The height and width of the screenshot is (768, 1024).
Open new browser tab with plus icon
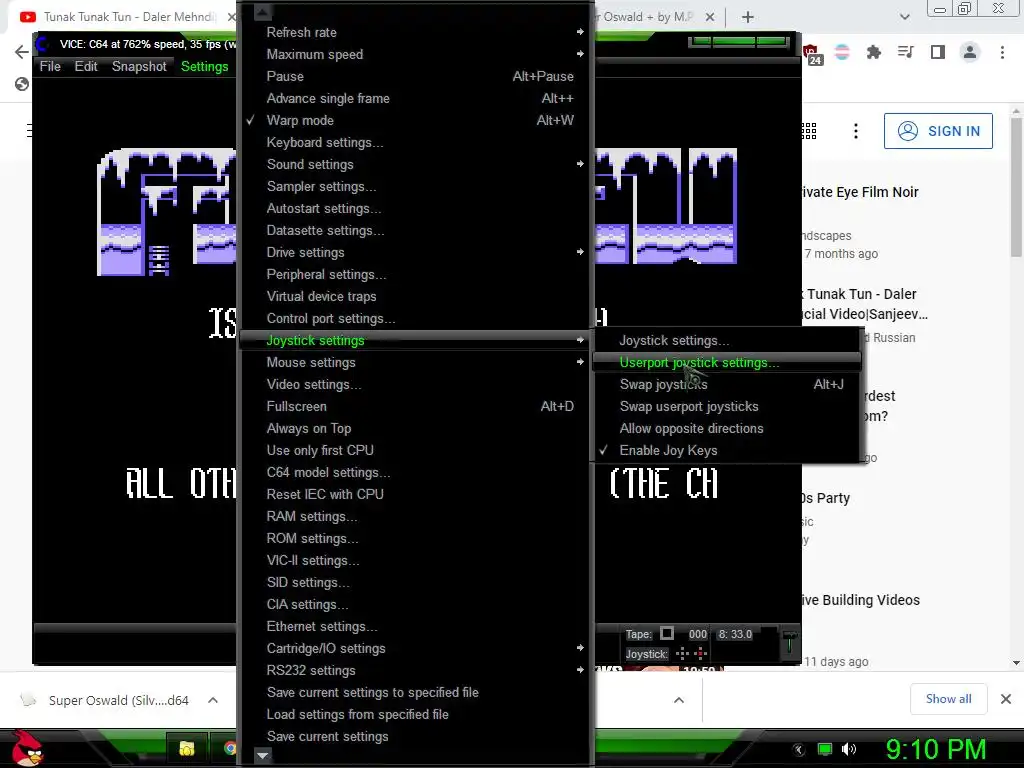tap(748, 17)
